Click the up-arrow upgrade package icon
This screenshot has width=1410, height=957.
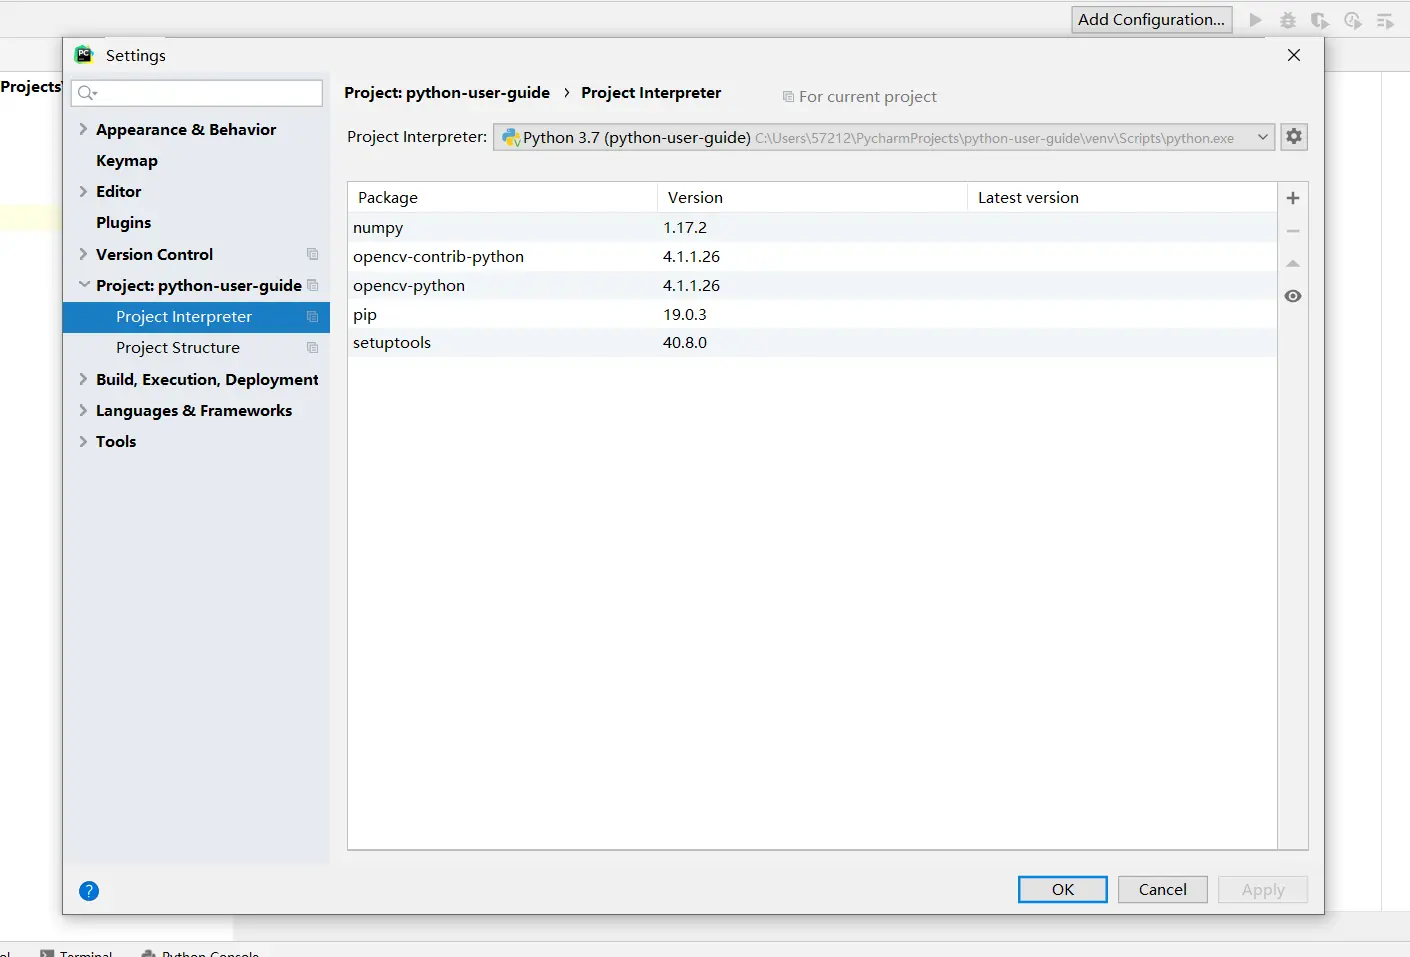(1293, 264)
